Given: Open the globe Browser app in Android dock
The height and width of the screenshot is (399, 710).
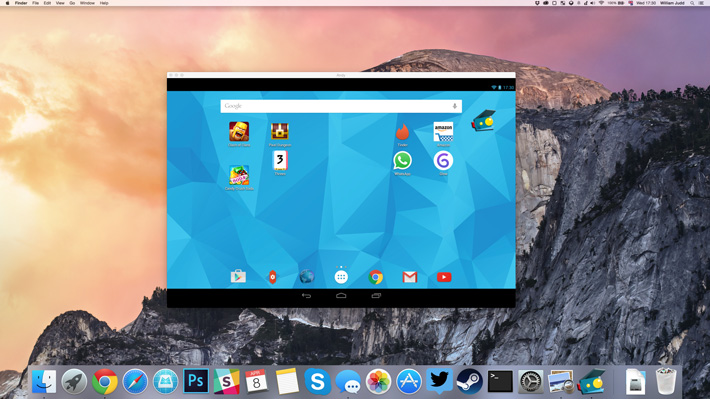Looking at the screenshot, I should point(307,277).
